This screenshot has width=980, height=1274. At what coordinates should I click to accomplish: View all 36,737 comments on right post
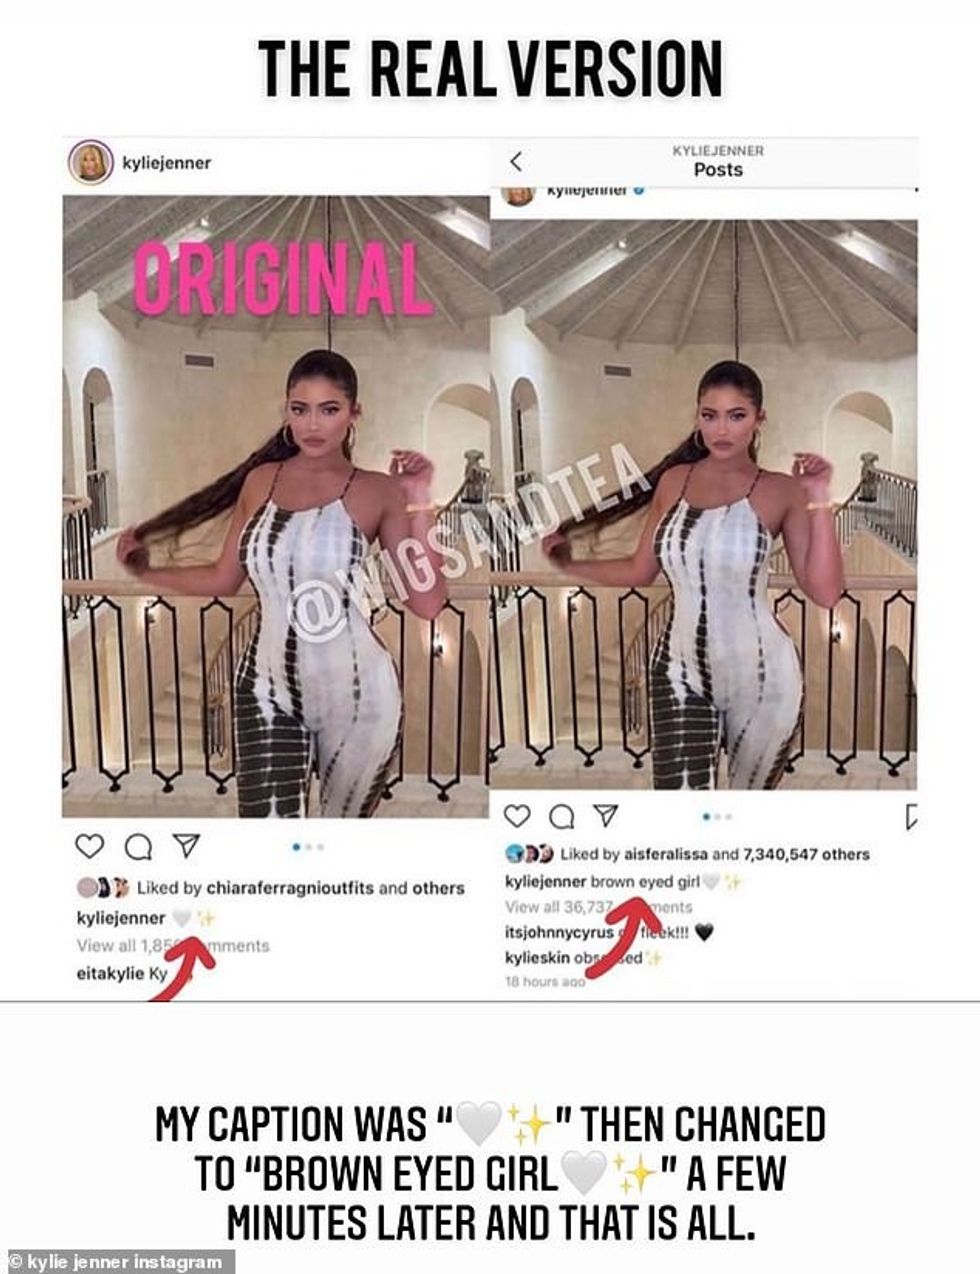598,907
